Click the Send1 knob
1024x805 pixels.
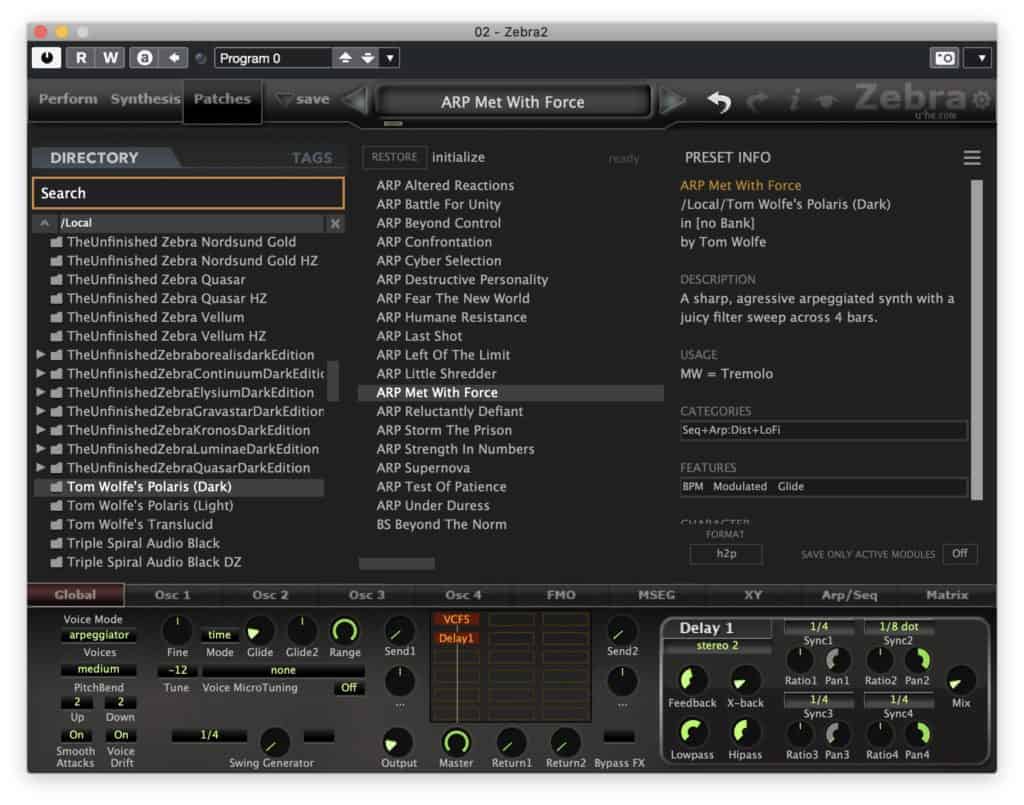pyautogui.click(x=398, y=631)
